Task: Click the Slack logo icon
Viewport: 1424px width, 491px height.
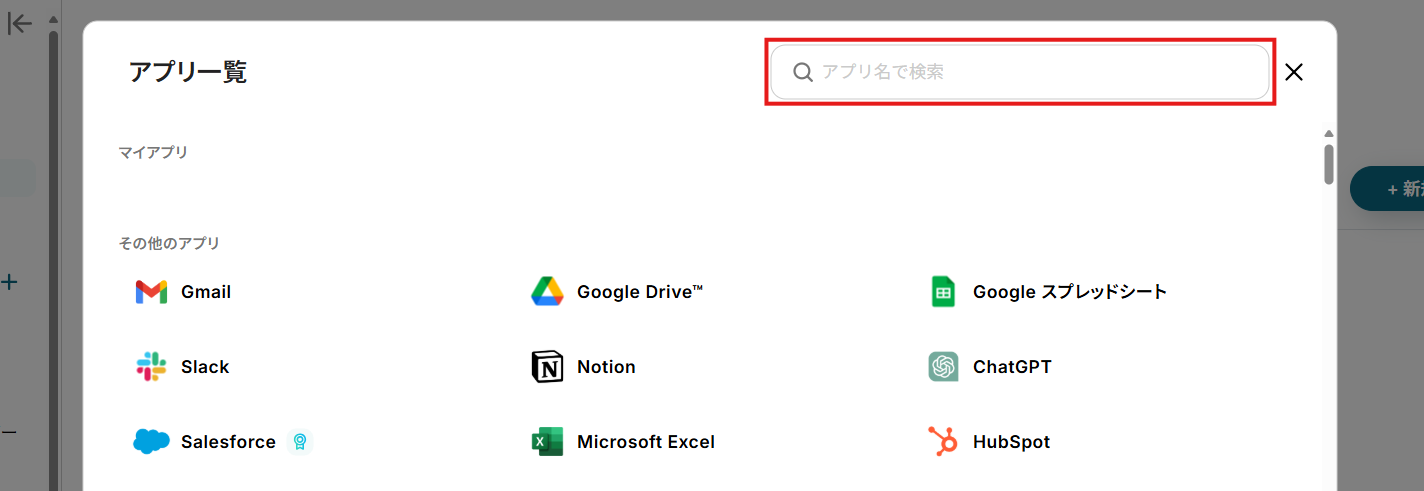Action: pos(151,367)
